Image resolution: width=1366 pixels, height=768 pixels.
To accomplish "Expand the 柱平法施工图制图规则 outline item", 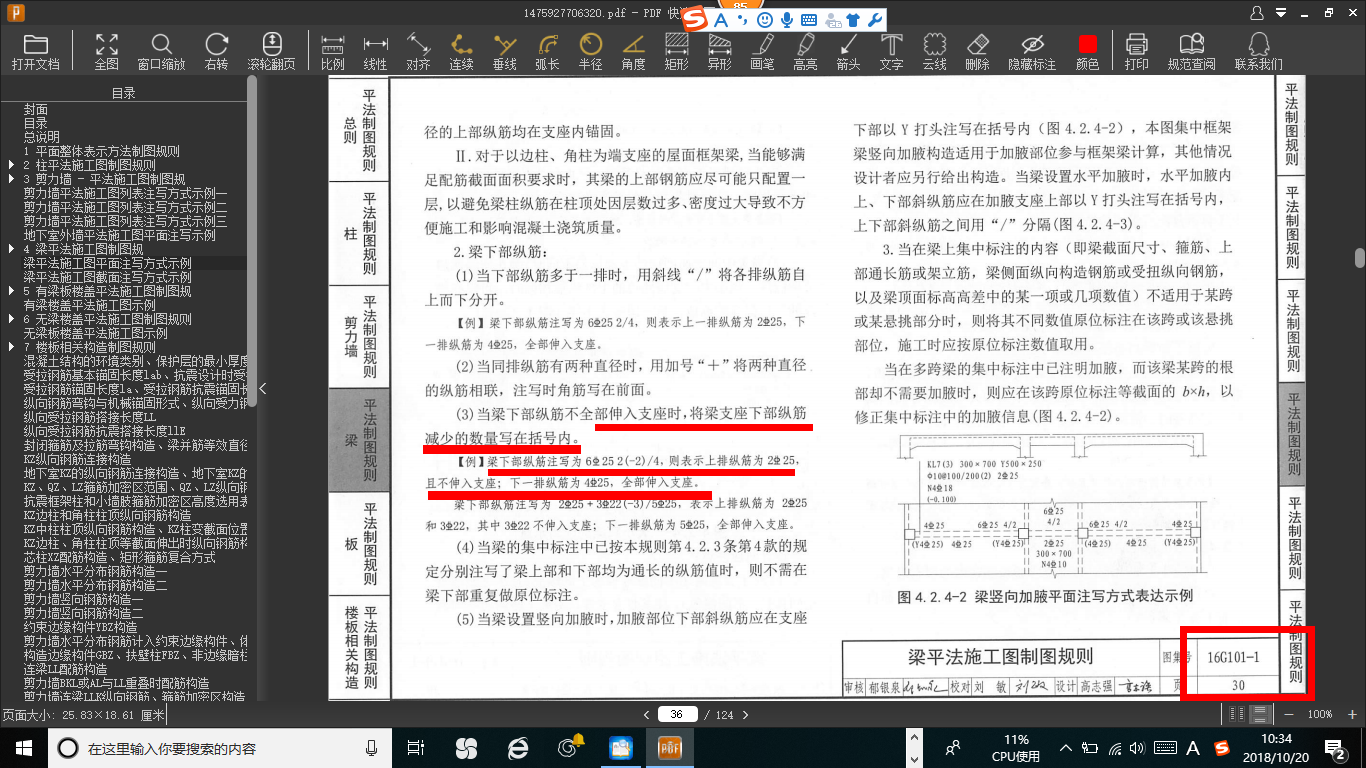I will pyautogui.click(x=11, y=165).
